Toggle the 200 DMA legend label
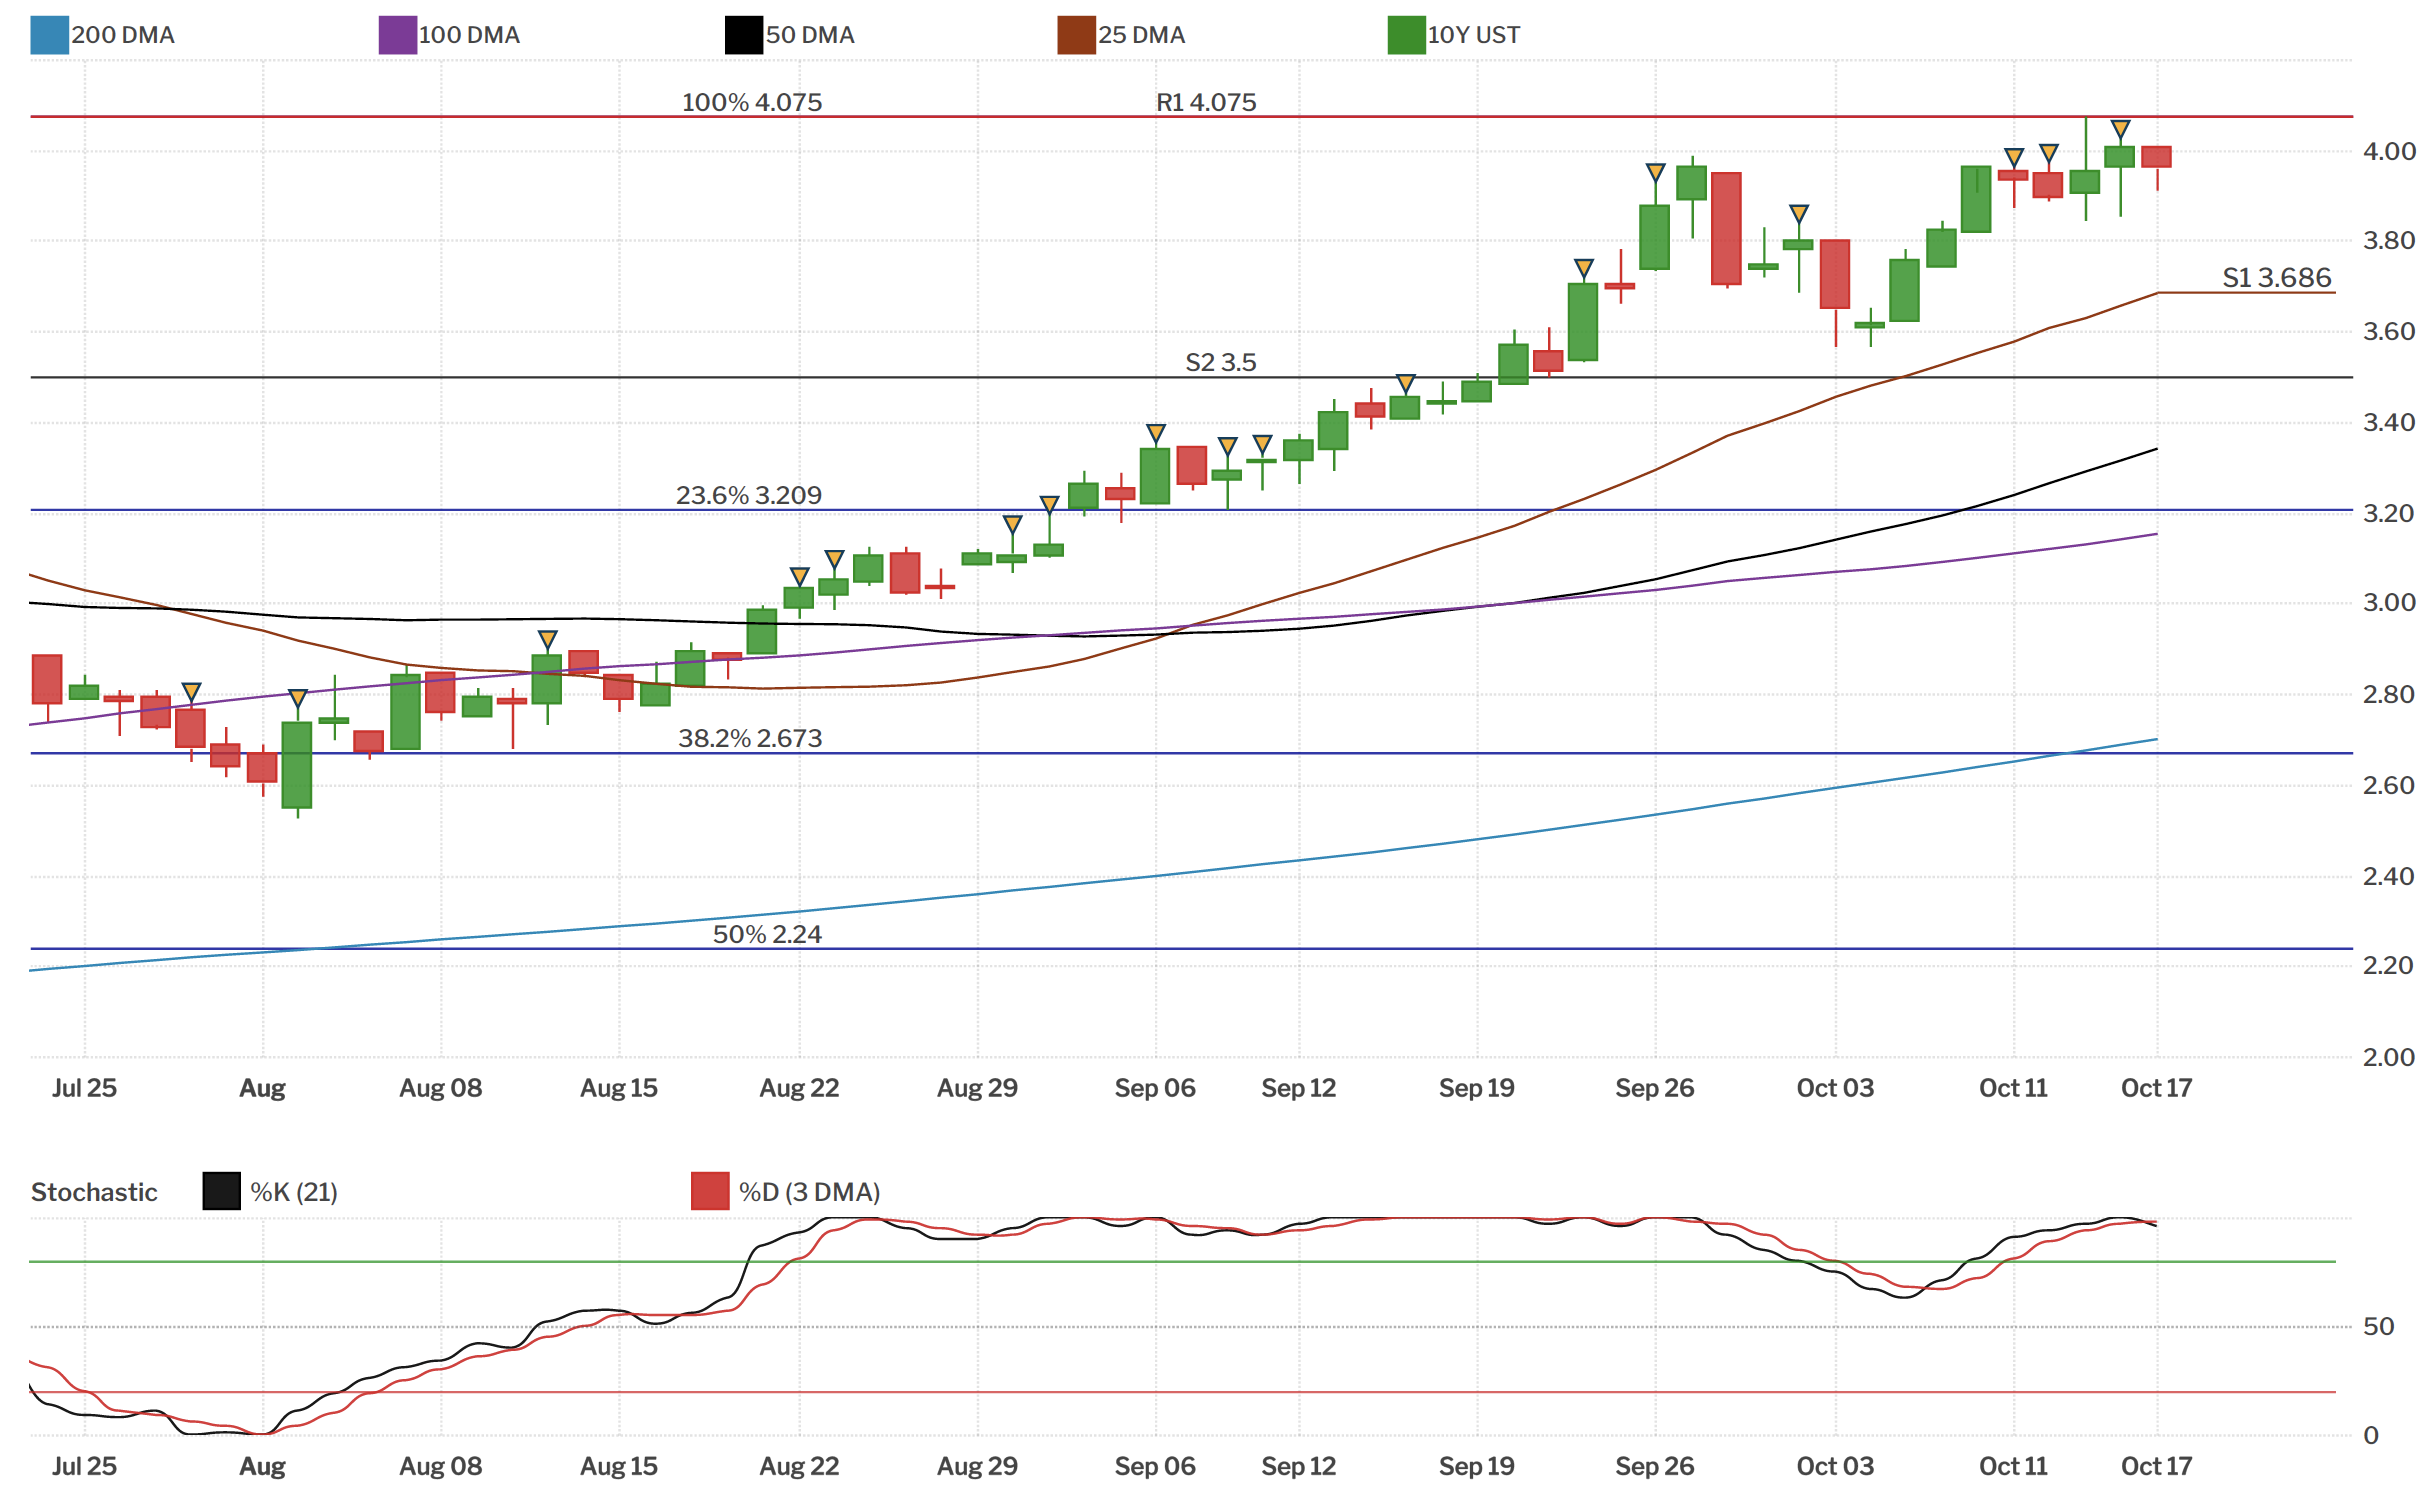 (123, 35)
